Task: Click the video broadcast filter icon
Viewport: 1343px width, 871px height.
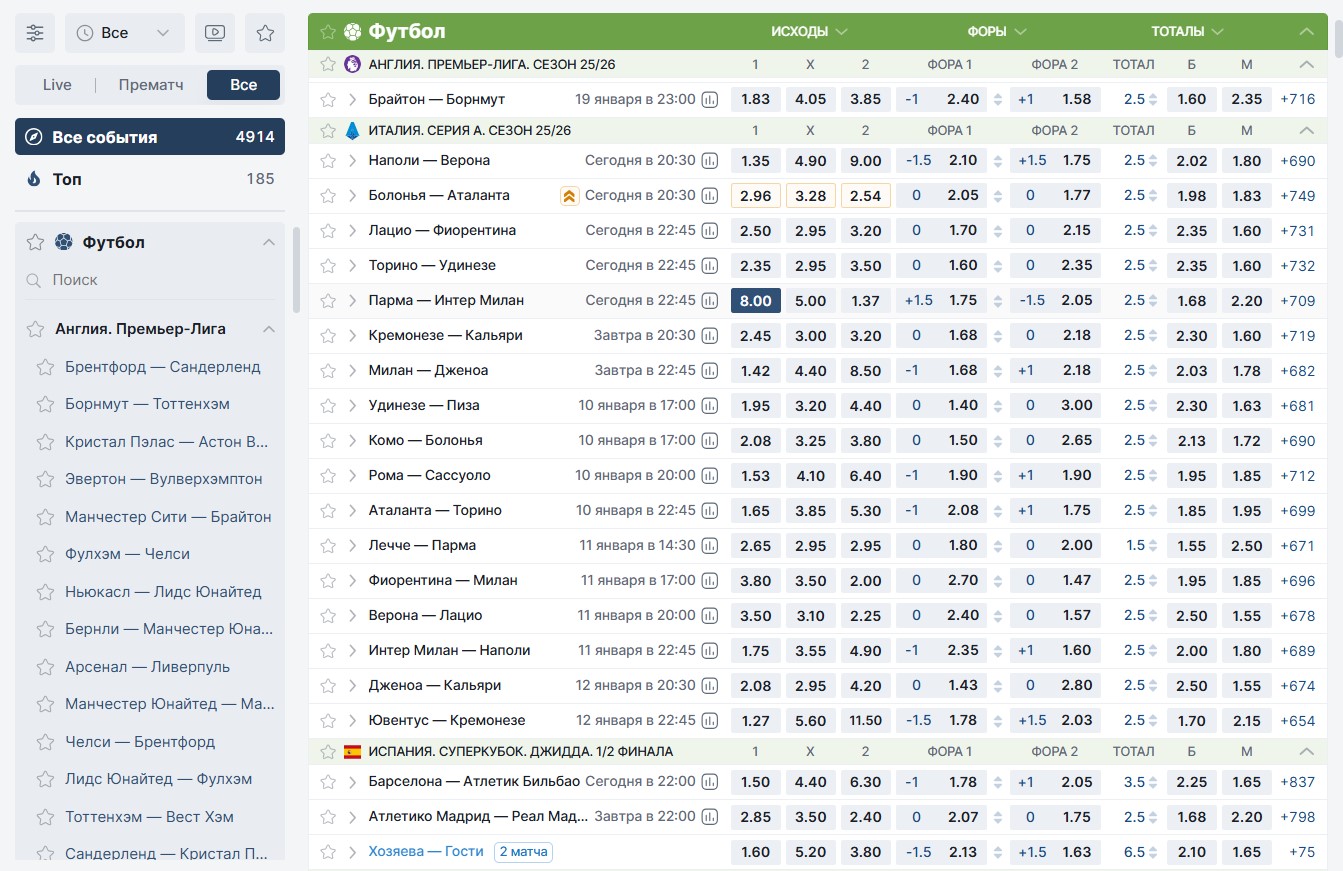Action: point(215,33)
